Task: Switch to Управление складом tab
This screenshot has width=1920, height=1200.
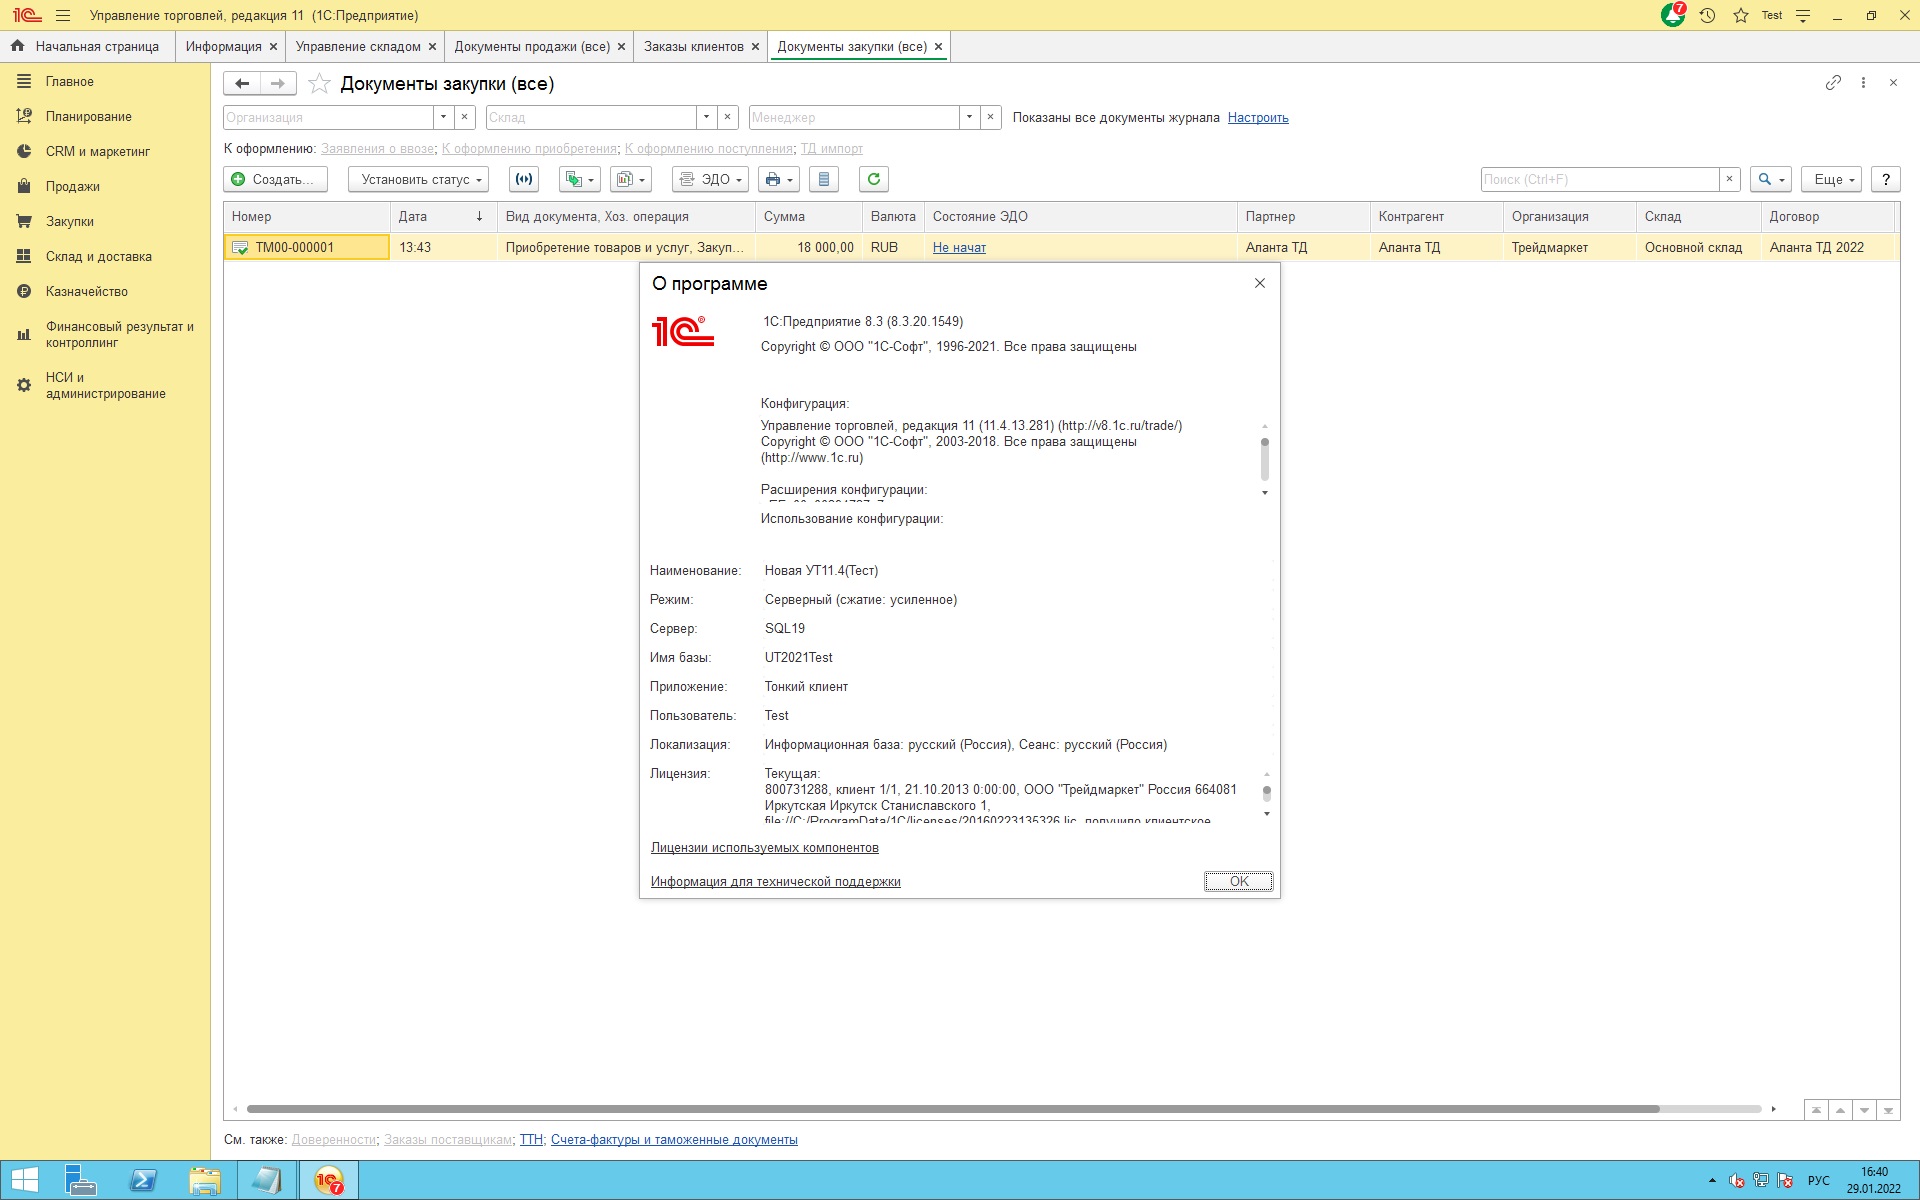Action: pyautogui.click(x=358, y=46)
